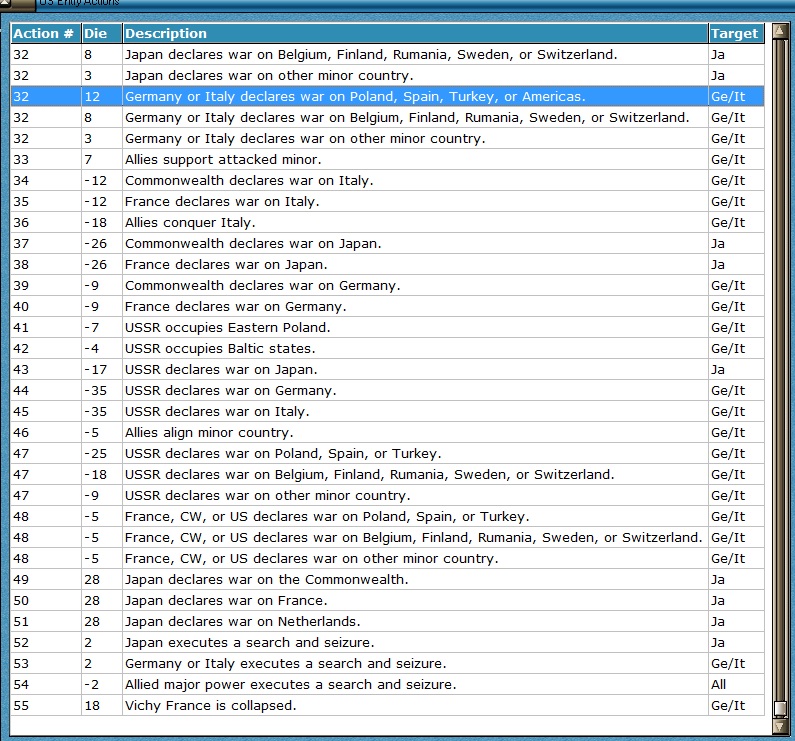Click die value -25 in action 47 row
This screenshot has height=741, width=795.
coord(101,453)
